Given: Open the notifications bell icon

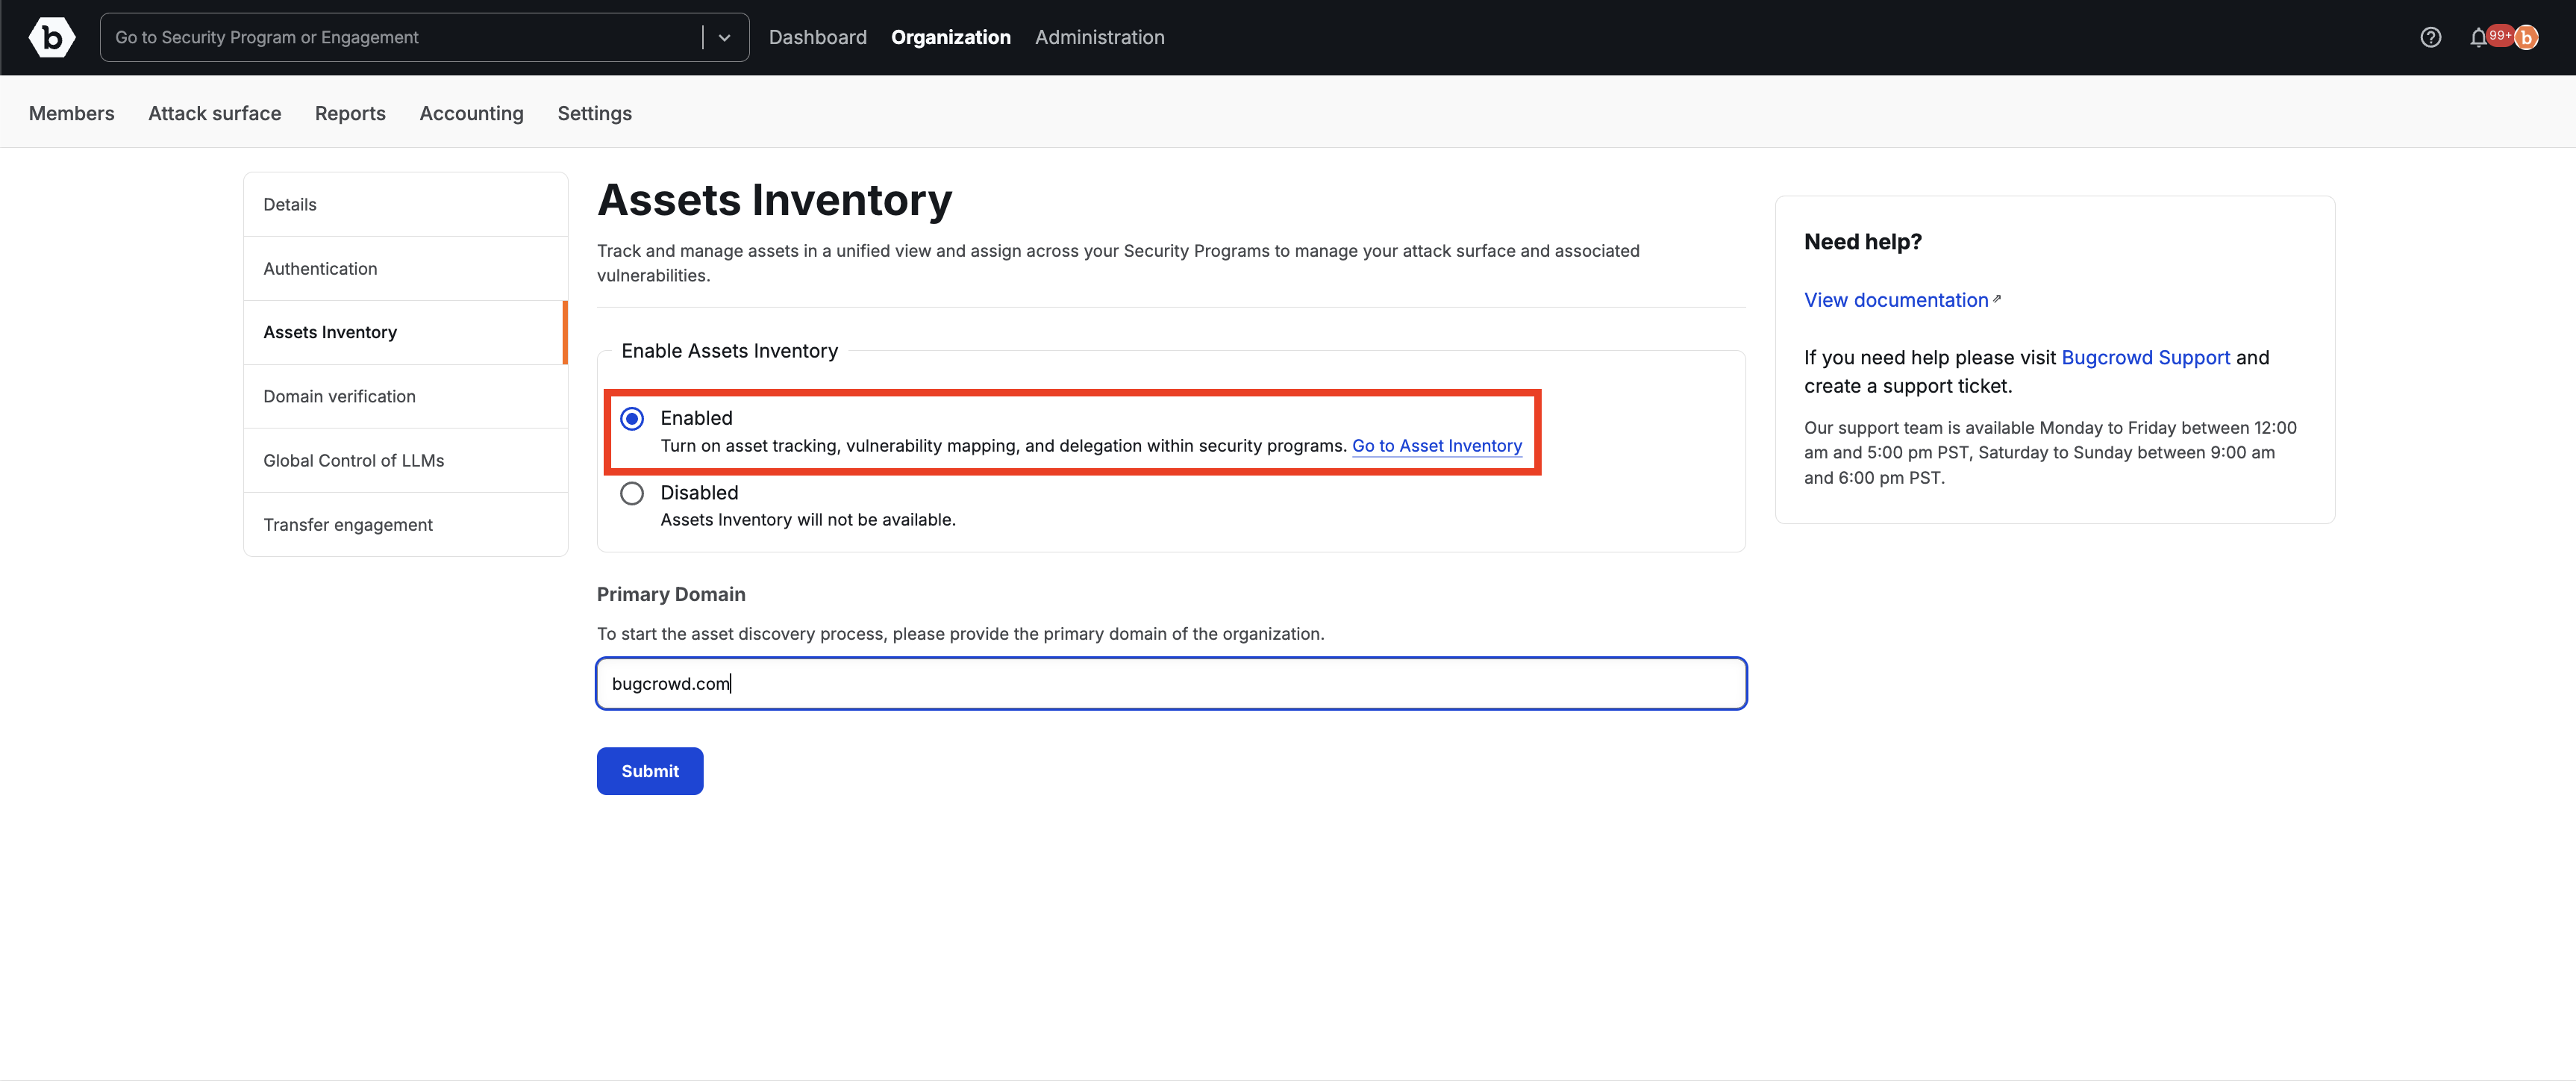Looking at the screenshot, I should pyautogui.click(x=2478, y=38).
